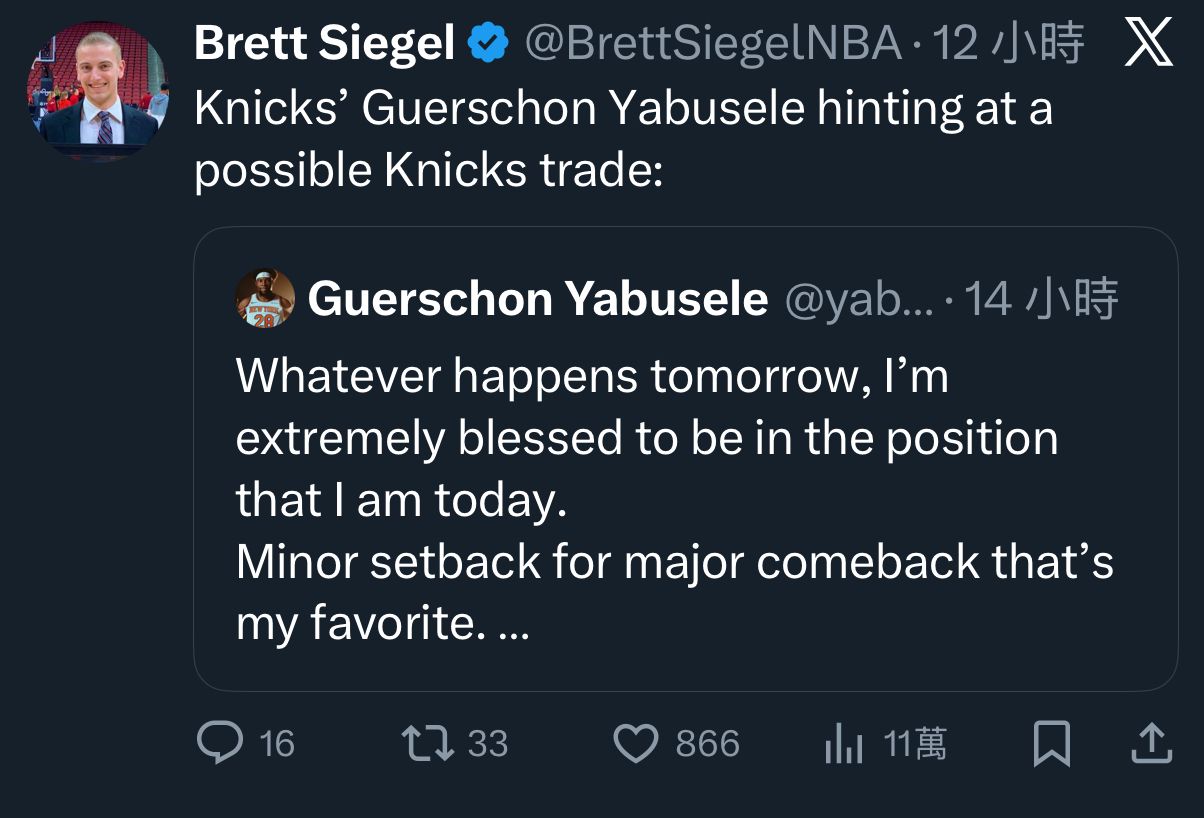Share the tweet using the upload arrow icon
1204x818 pixels.
[x=1150, y=743]
